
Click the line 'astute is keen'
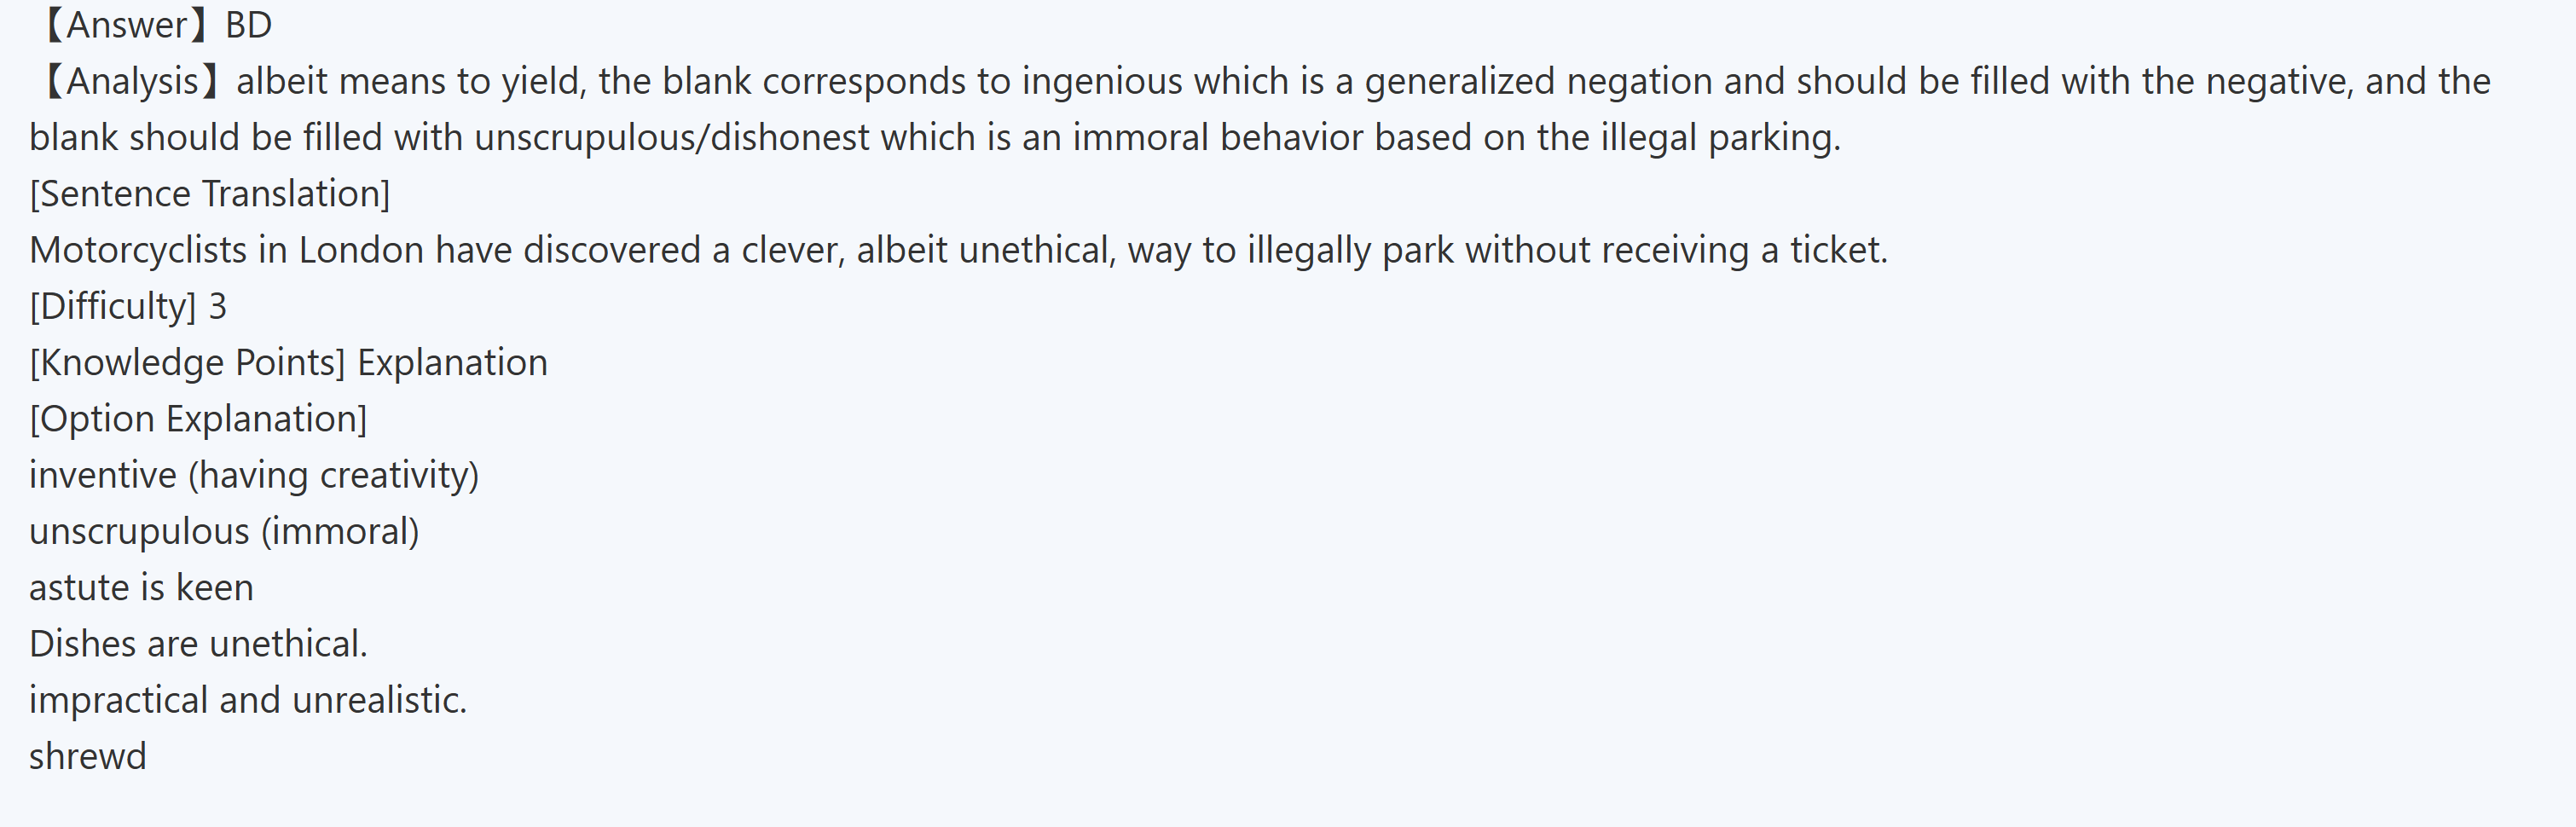[141, 587]
